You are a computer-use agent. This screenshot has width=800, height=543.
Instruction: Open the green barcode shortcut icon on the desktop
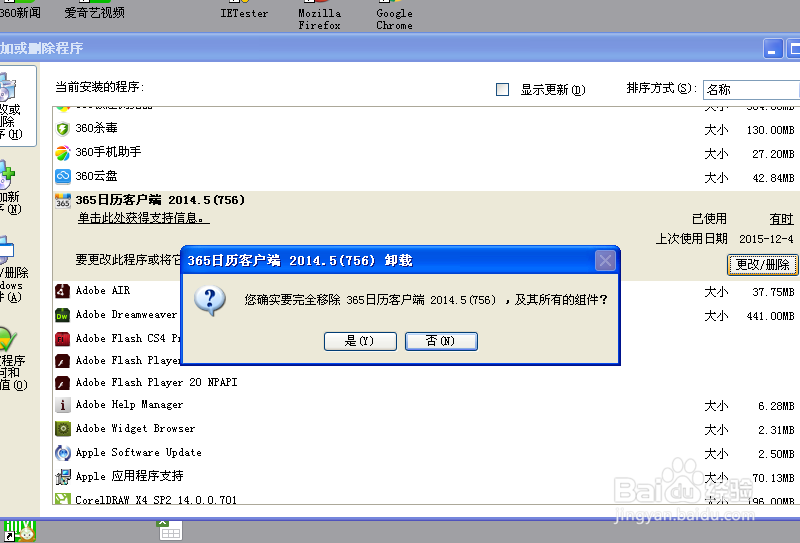click(x=19, y=531)
